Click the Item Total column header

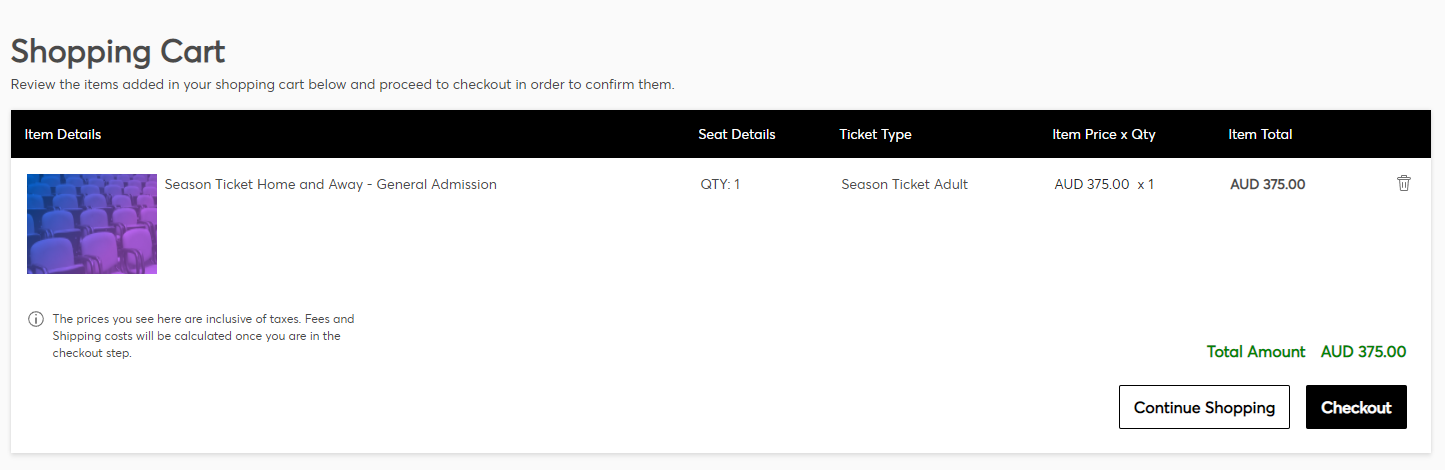[x=1260, y=134]
